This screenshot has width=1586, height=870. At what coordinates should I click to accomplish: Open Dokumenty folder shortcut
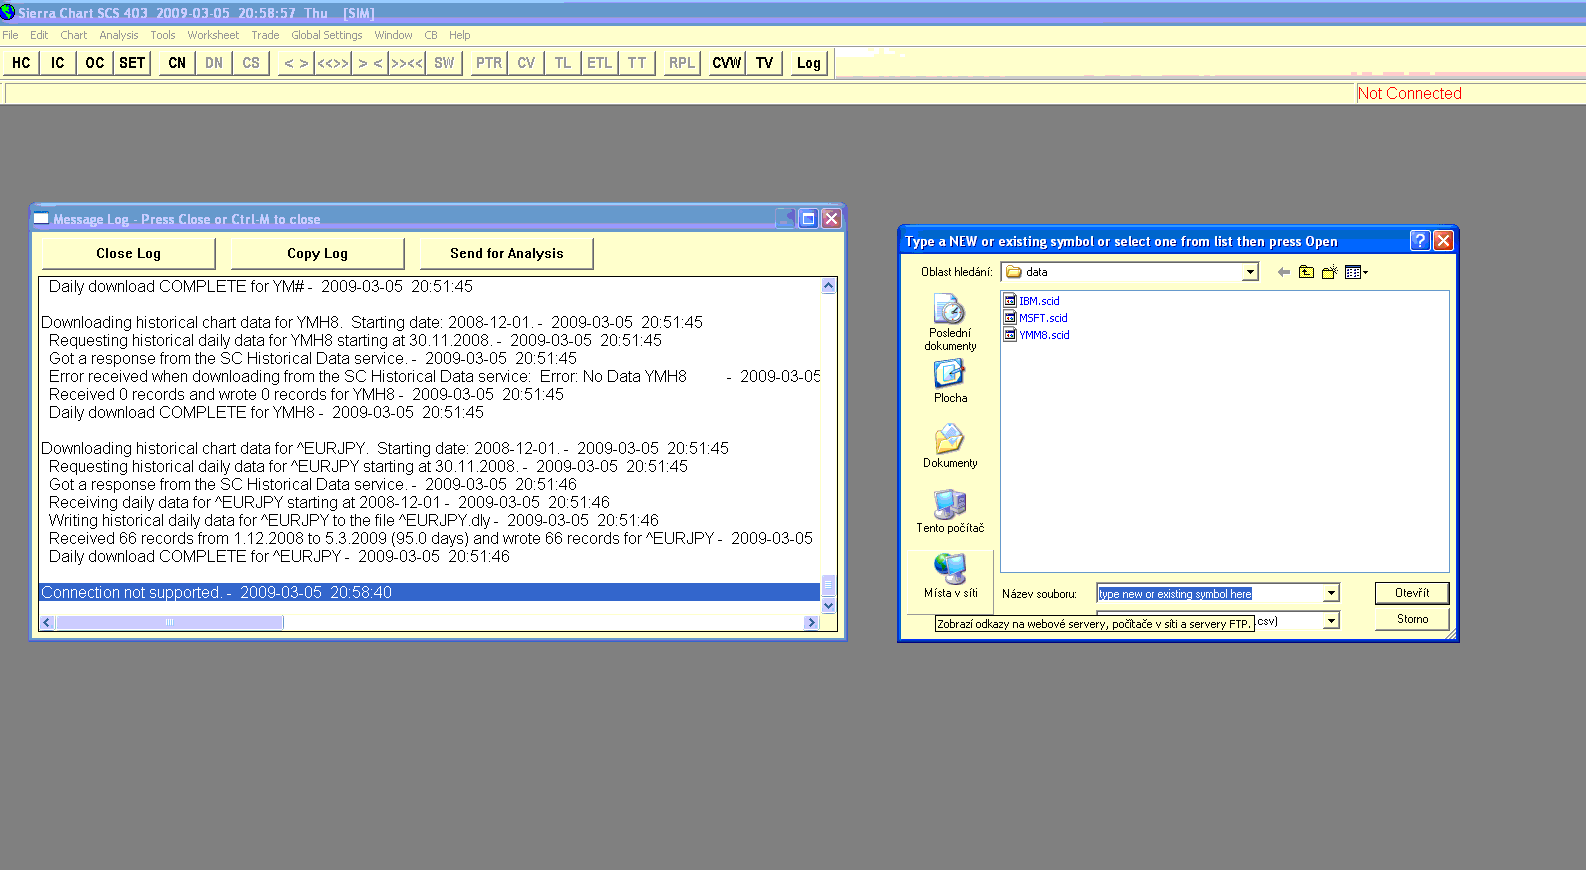click(x=949, y=446)
